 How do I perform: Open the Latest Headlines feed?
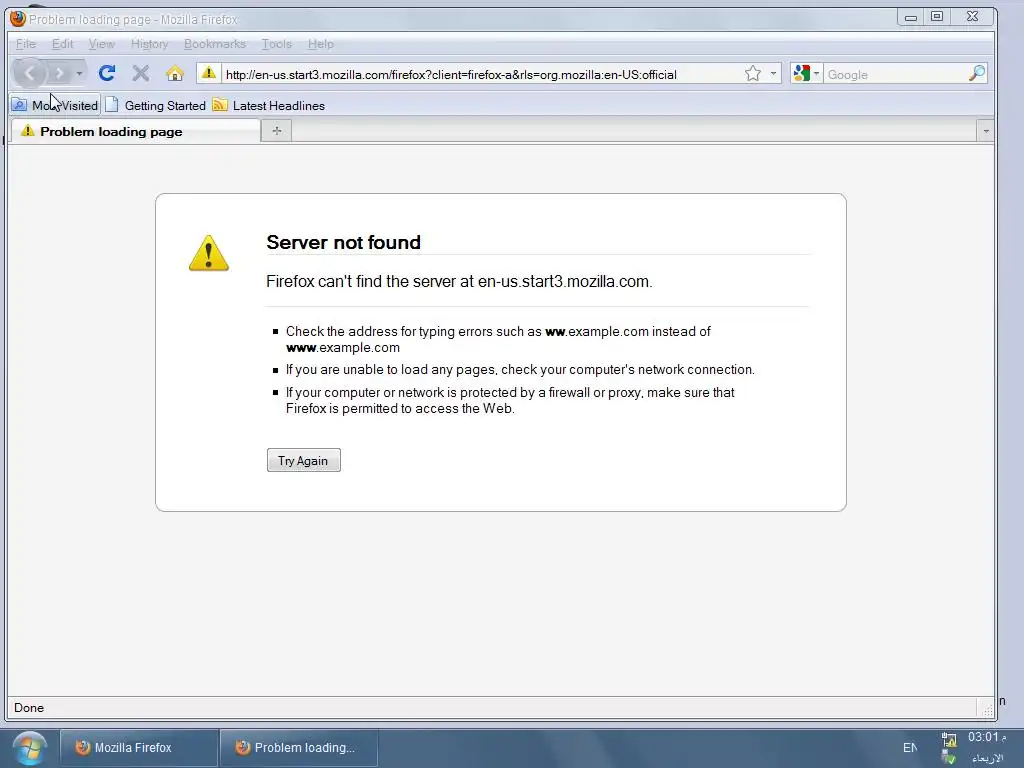[x=268, y=105]
